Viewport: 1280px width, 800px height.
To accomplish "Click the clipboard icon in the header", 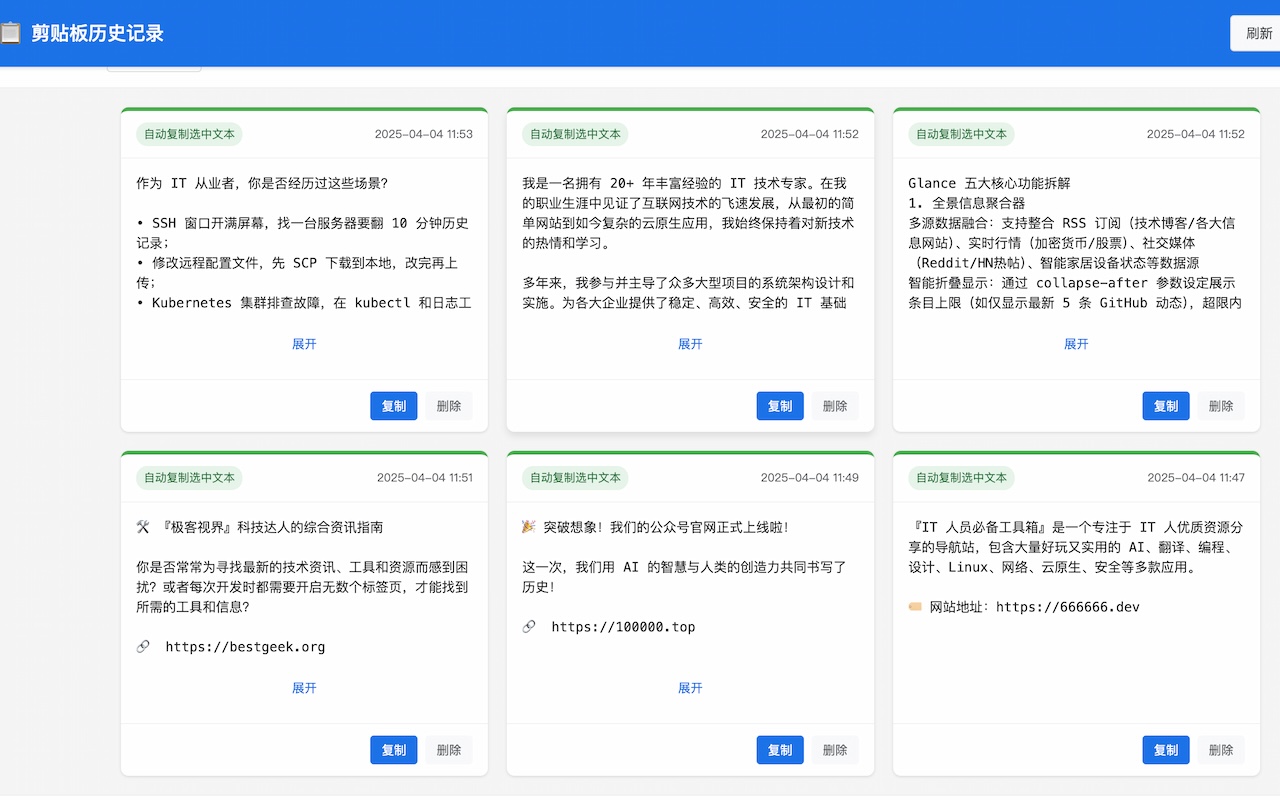I will (10, 33).
